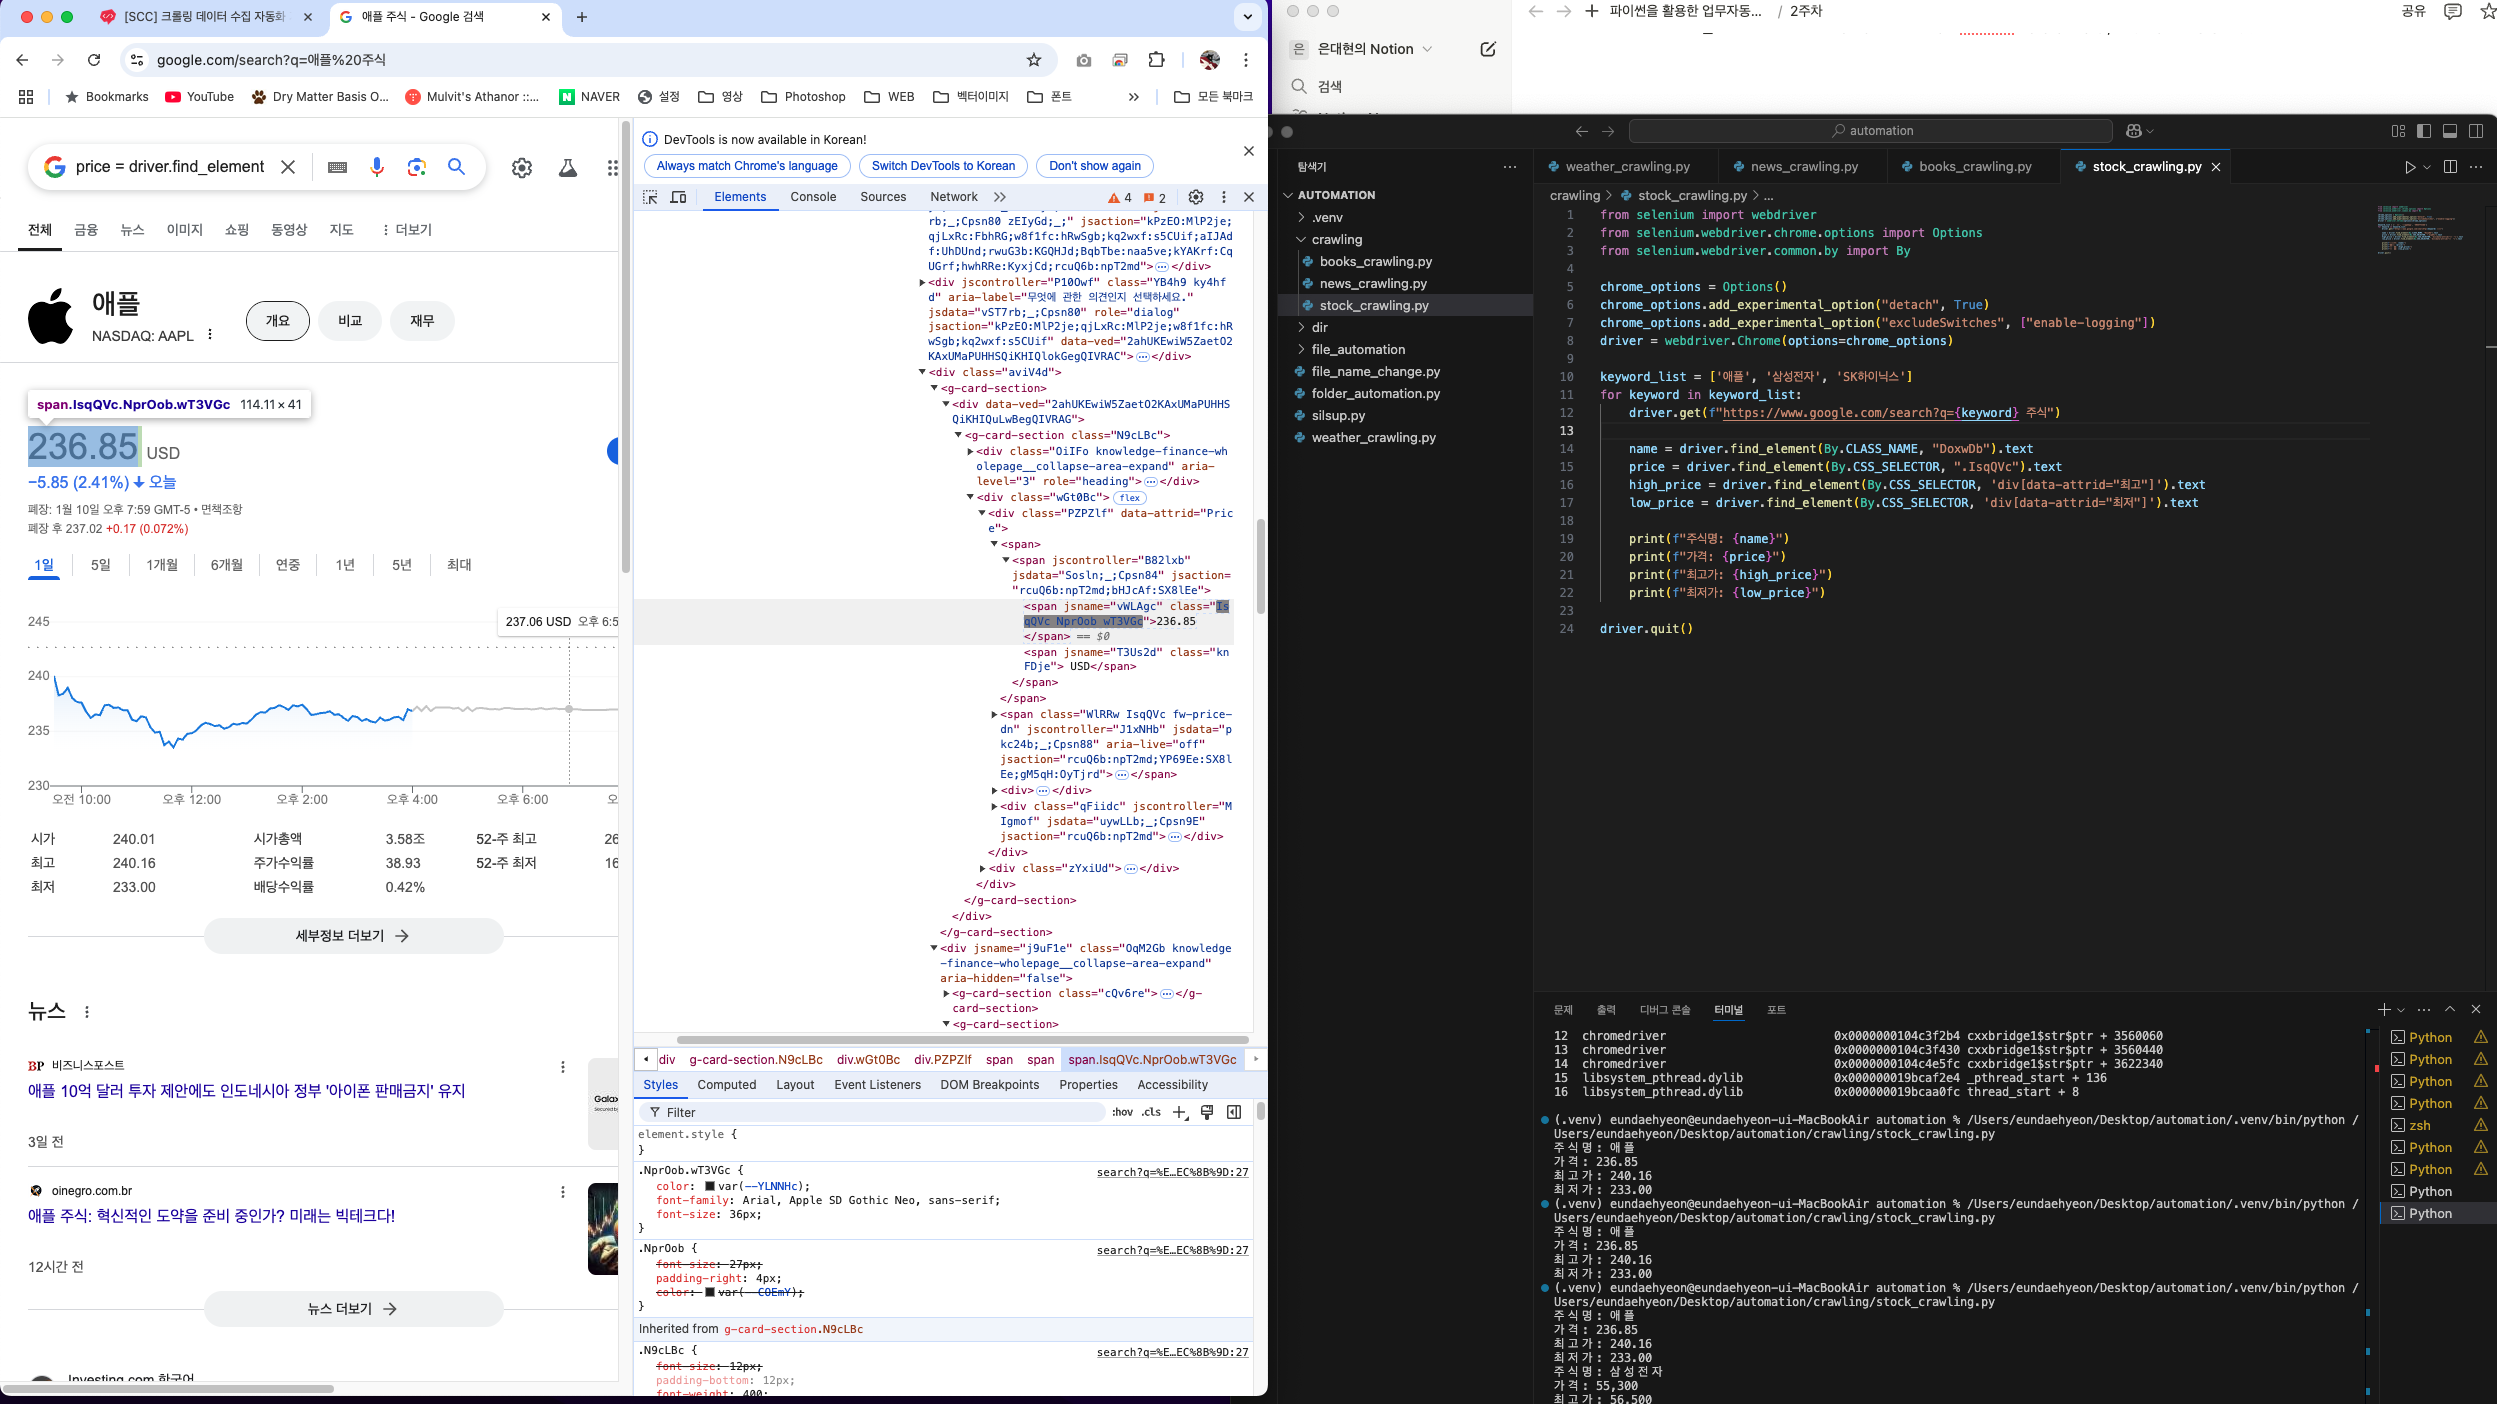The image size is (2497, 1404).
Task: Open the Chrome profile avatar
Action: tap(1210, 60)
